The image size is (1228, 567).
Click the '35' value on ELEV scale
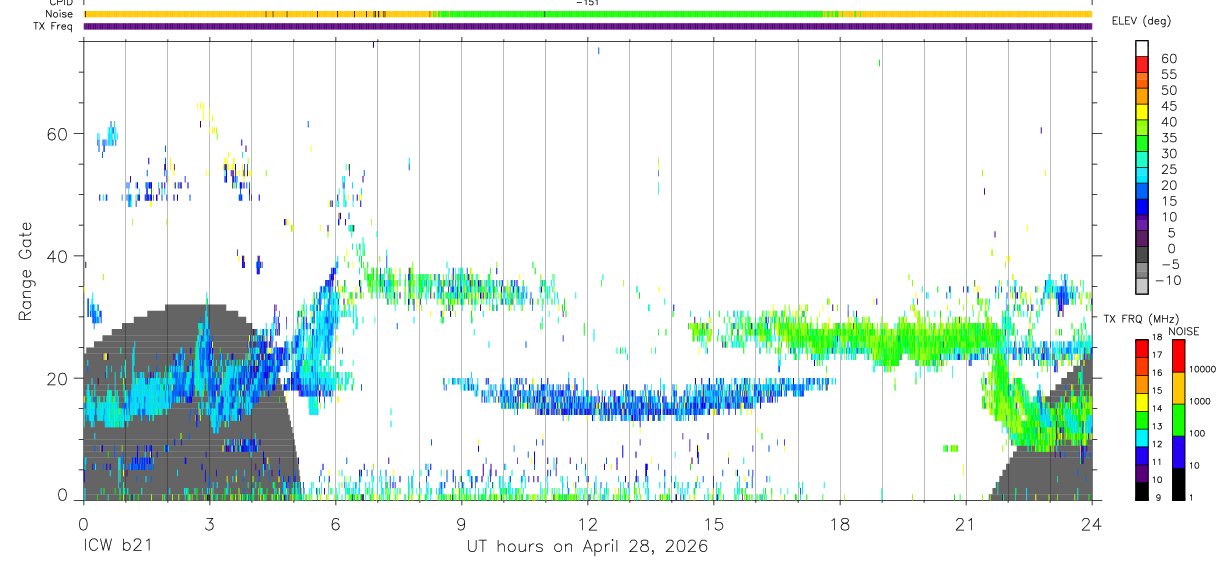[x=1168, y=138]
